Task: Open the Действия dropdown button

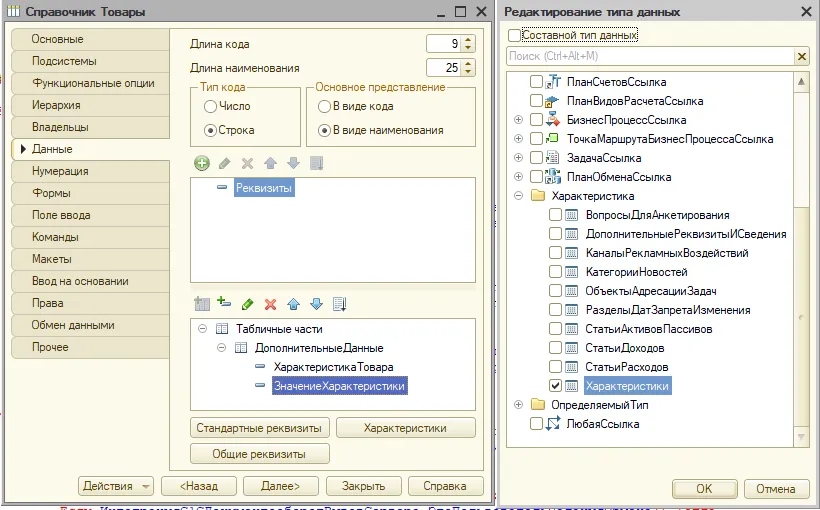Action: [115, 486]
